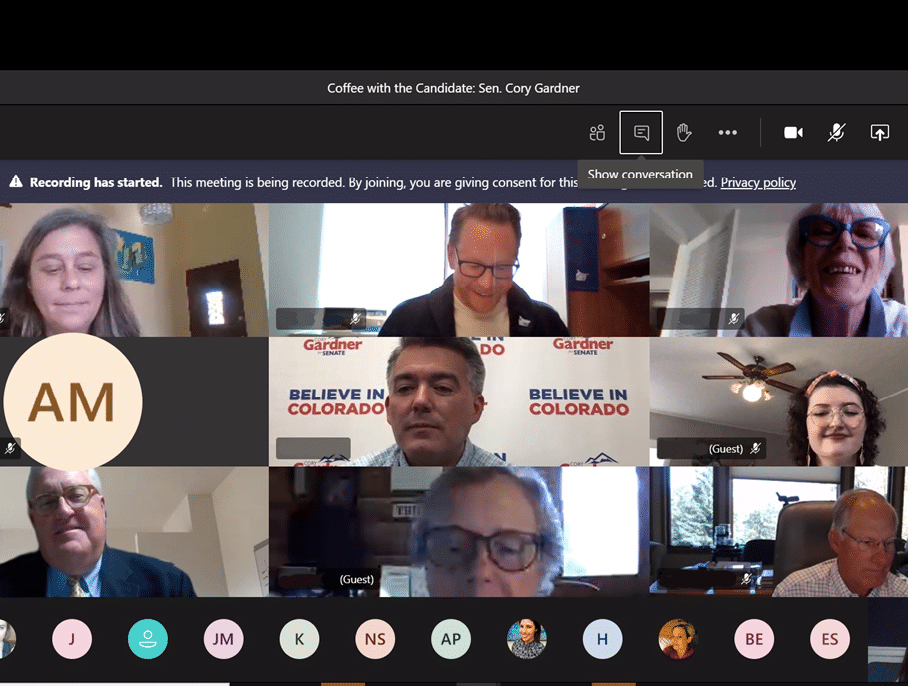Click the recording warning triangle icon
The image size is (908, 686).
click(16, 183)
